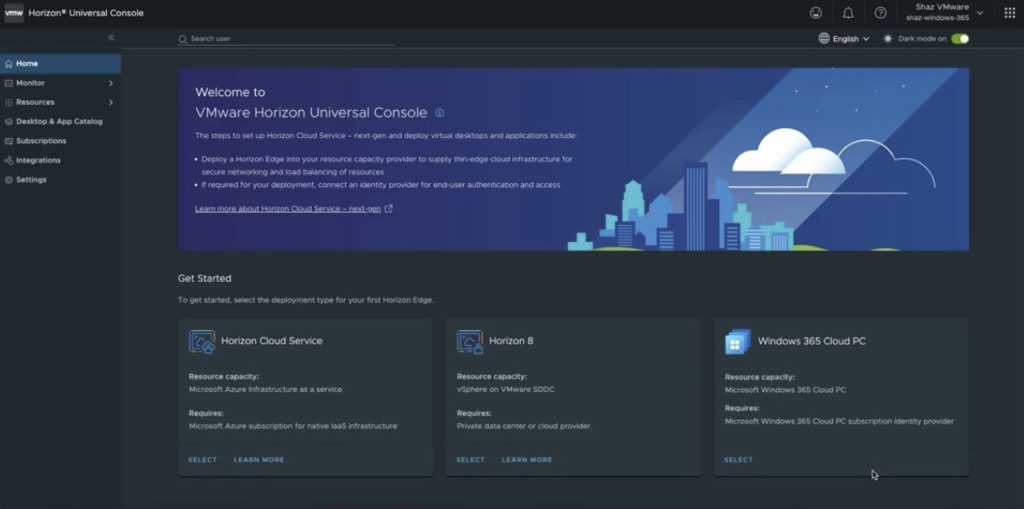The height and width of the screenshot is (509, 1024).
Task: Expand the Resources sidebar menu
Action: 60,102
